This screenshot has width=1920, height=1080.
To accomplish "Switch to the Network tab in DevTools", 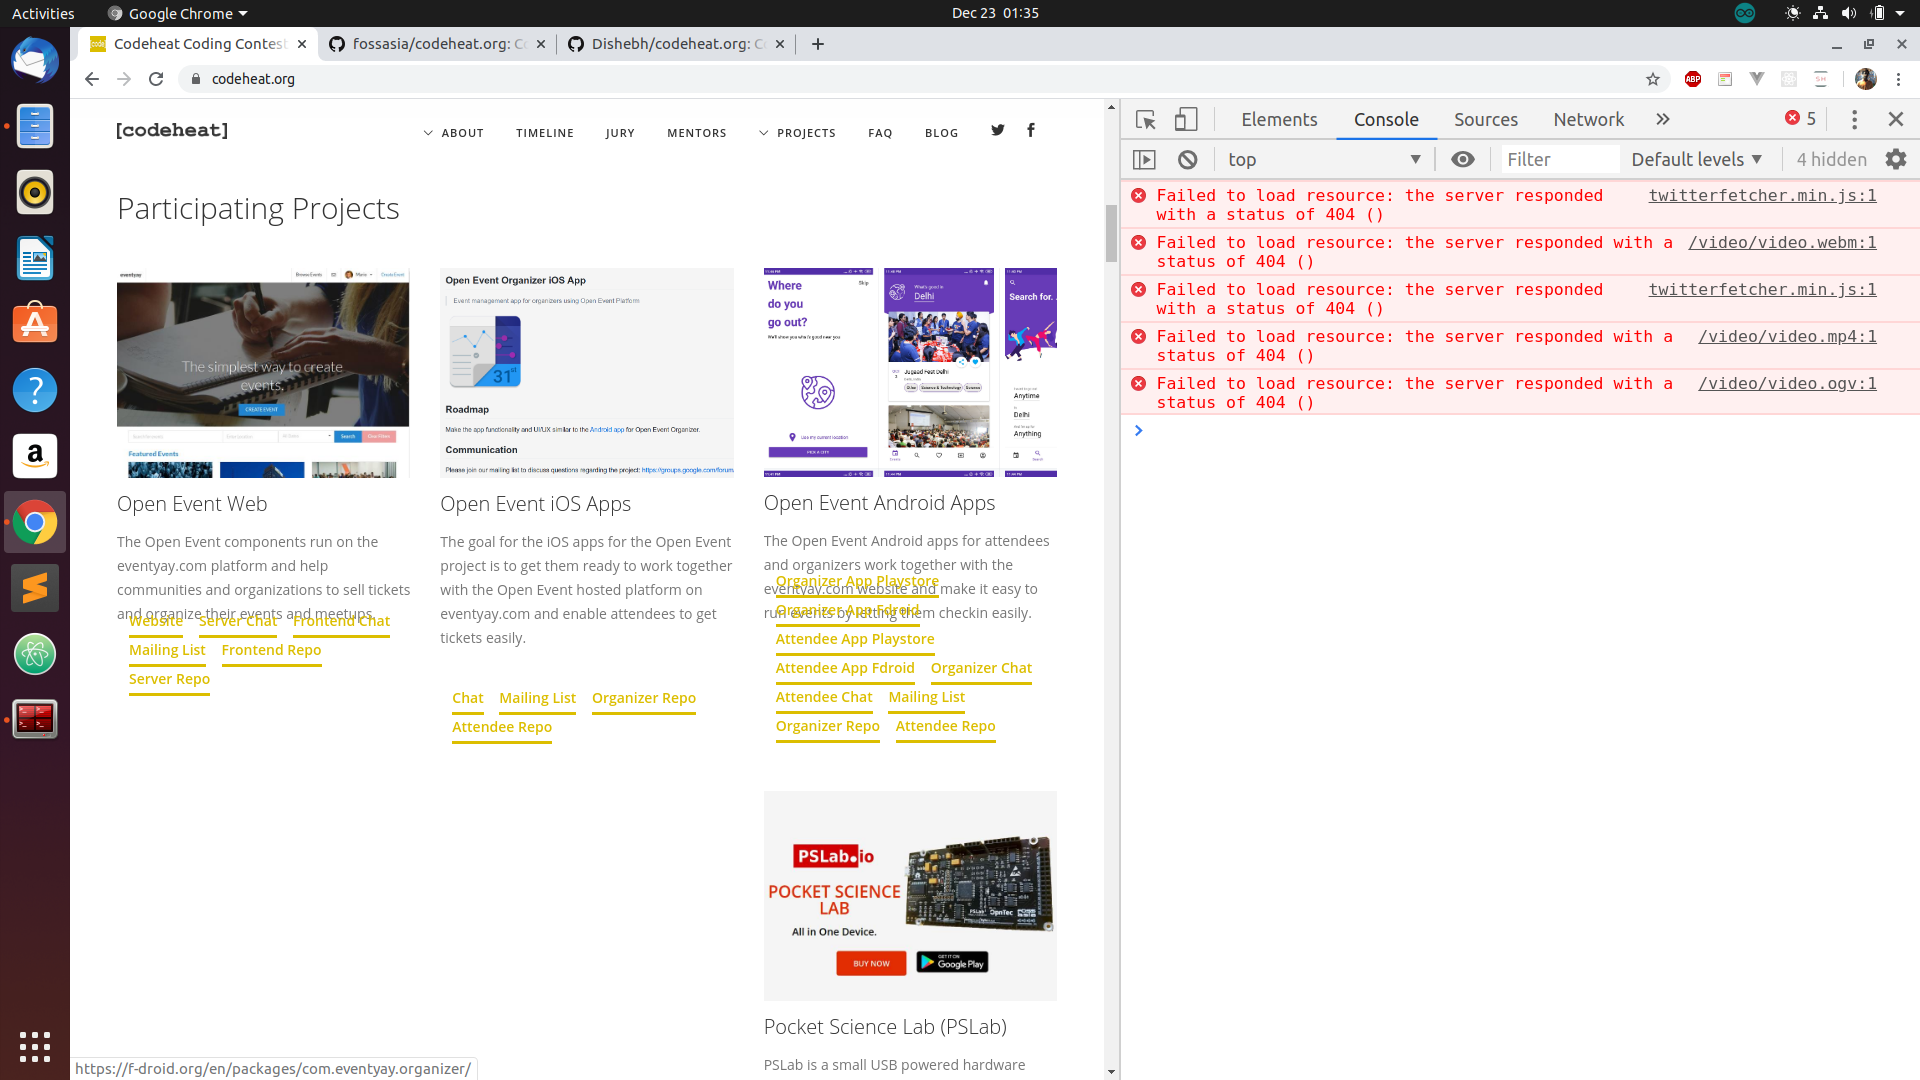I will pyautogui.click(x=1588, y=119).
